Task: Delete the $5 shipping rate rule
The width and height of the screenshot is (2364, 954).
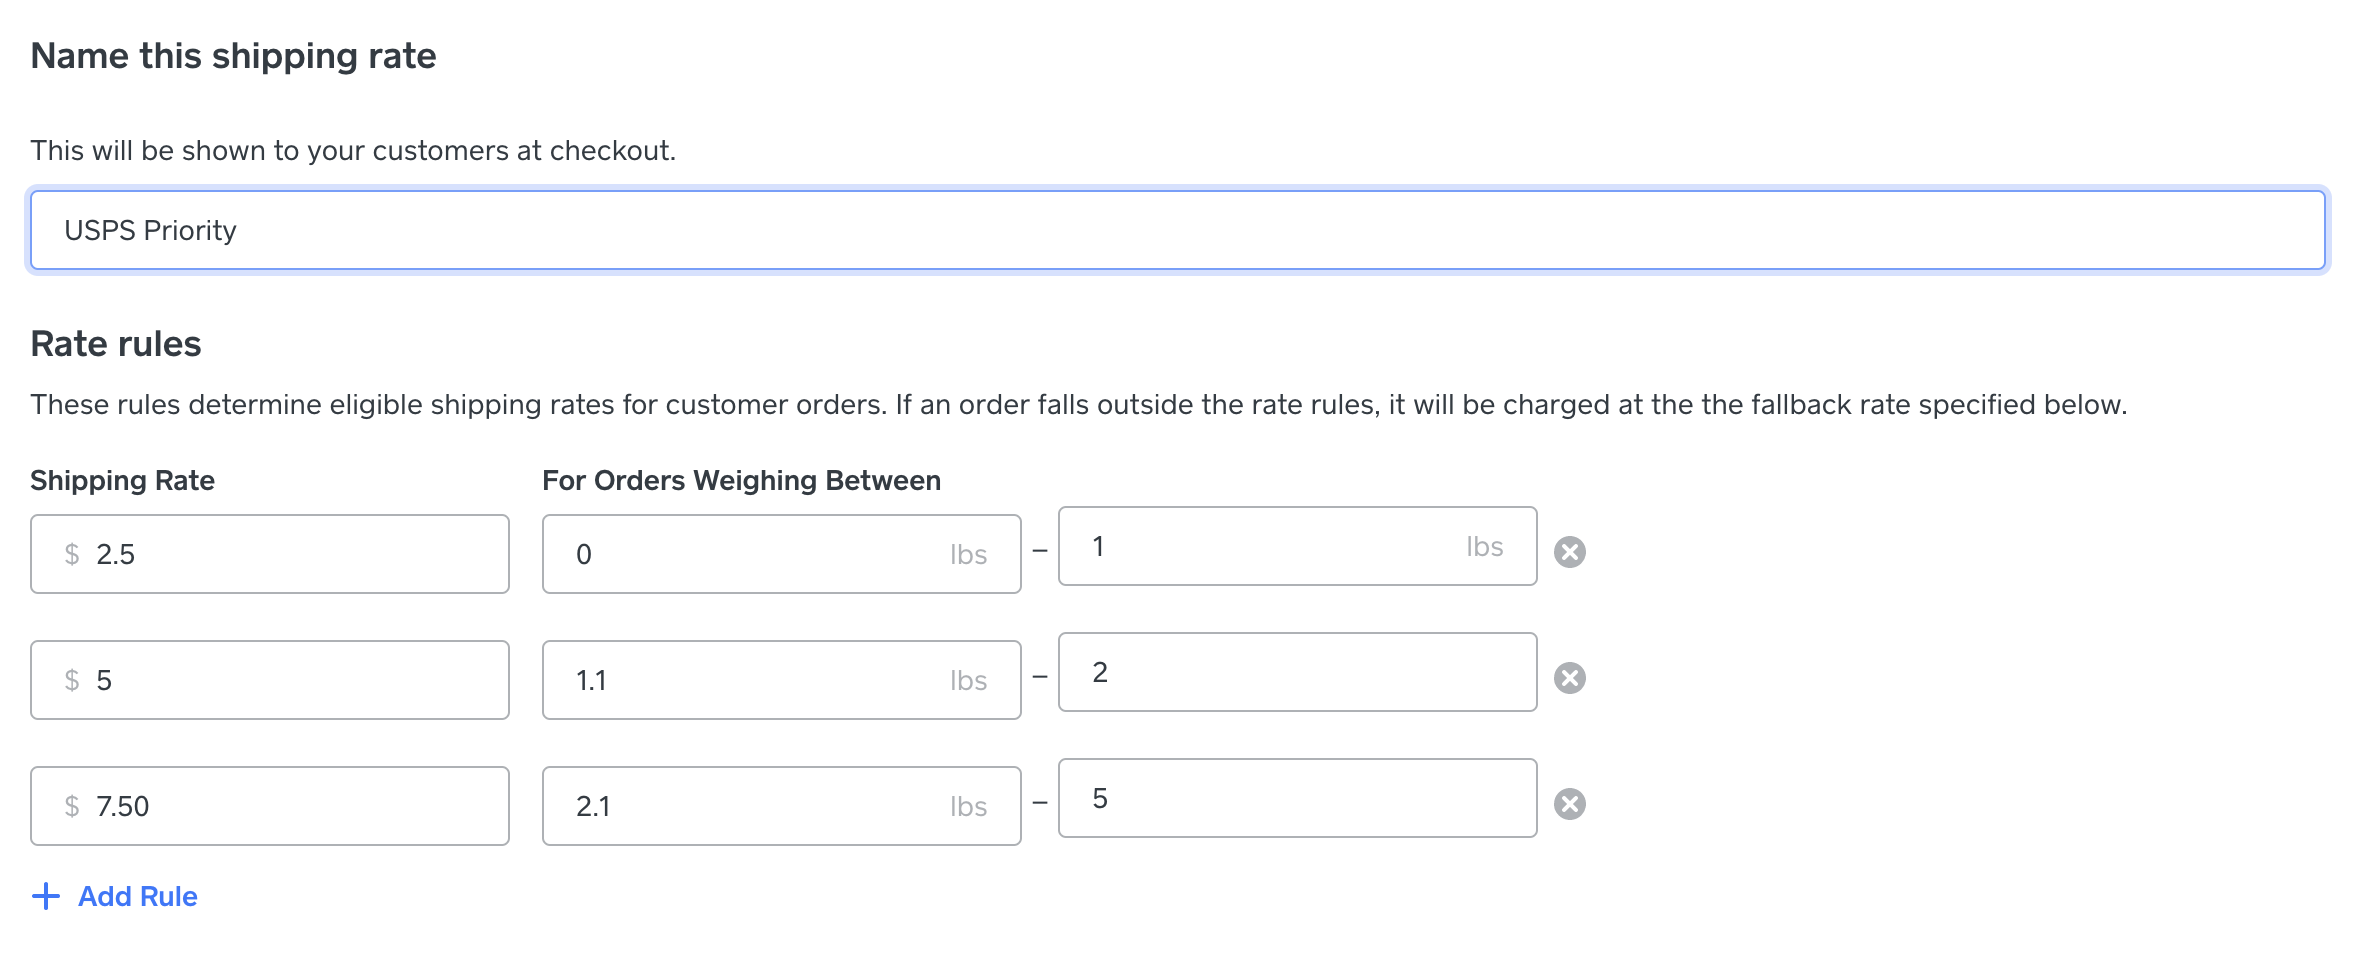Action: pos(1569,678)
